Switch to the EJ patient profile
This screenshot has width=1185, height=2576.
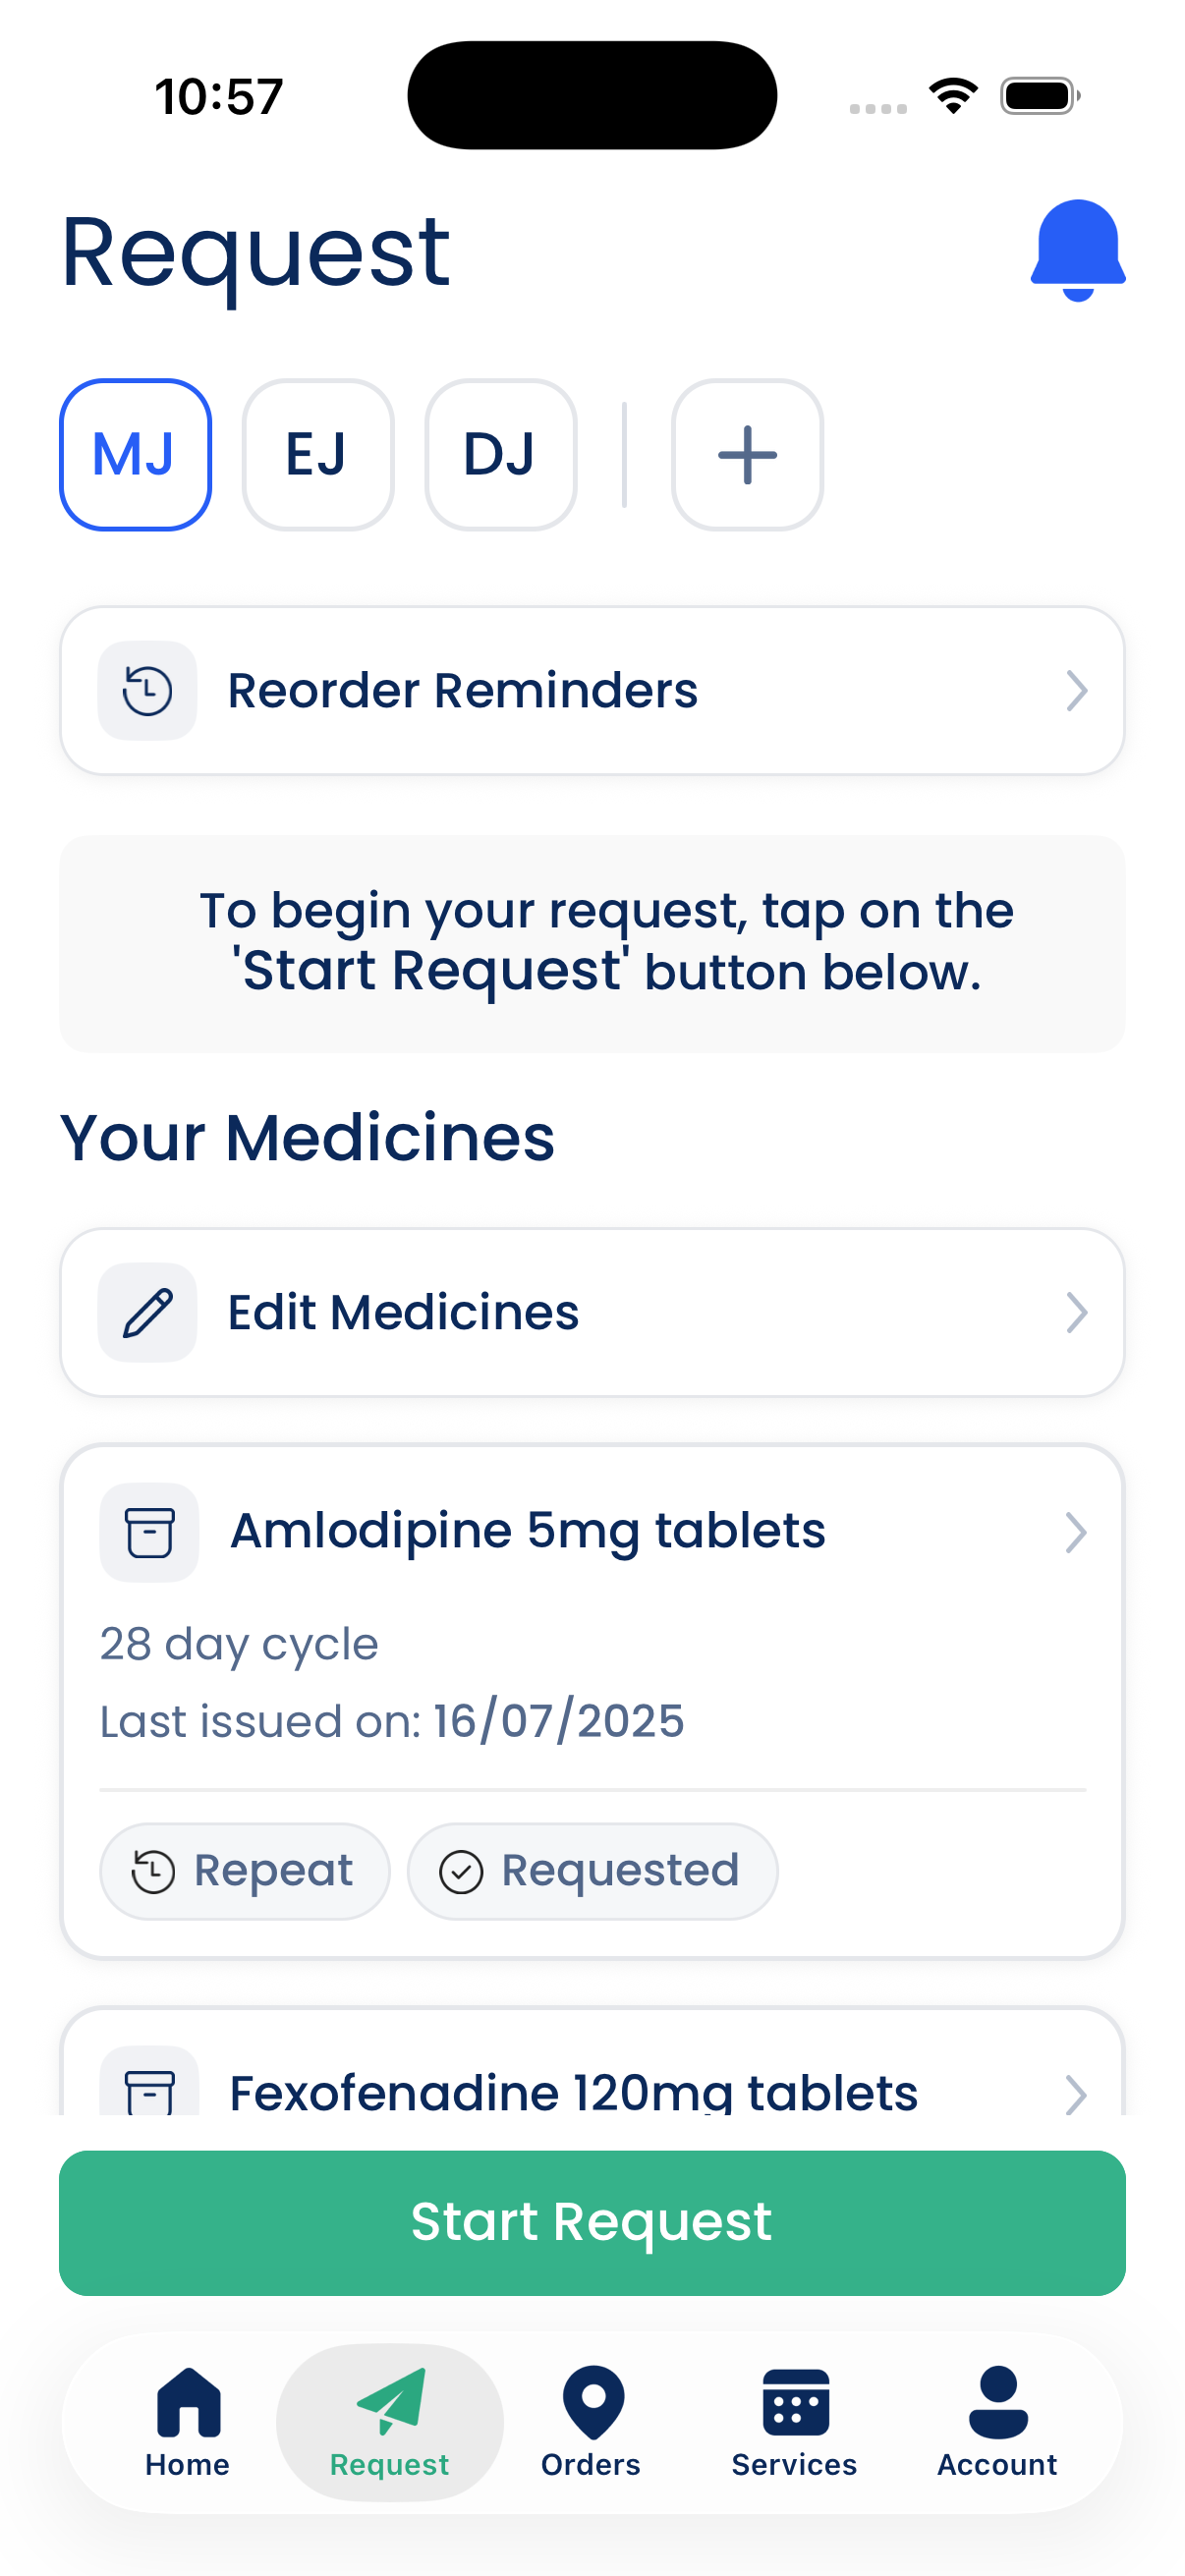pos(318,455)
